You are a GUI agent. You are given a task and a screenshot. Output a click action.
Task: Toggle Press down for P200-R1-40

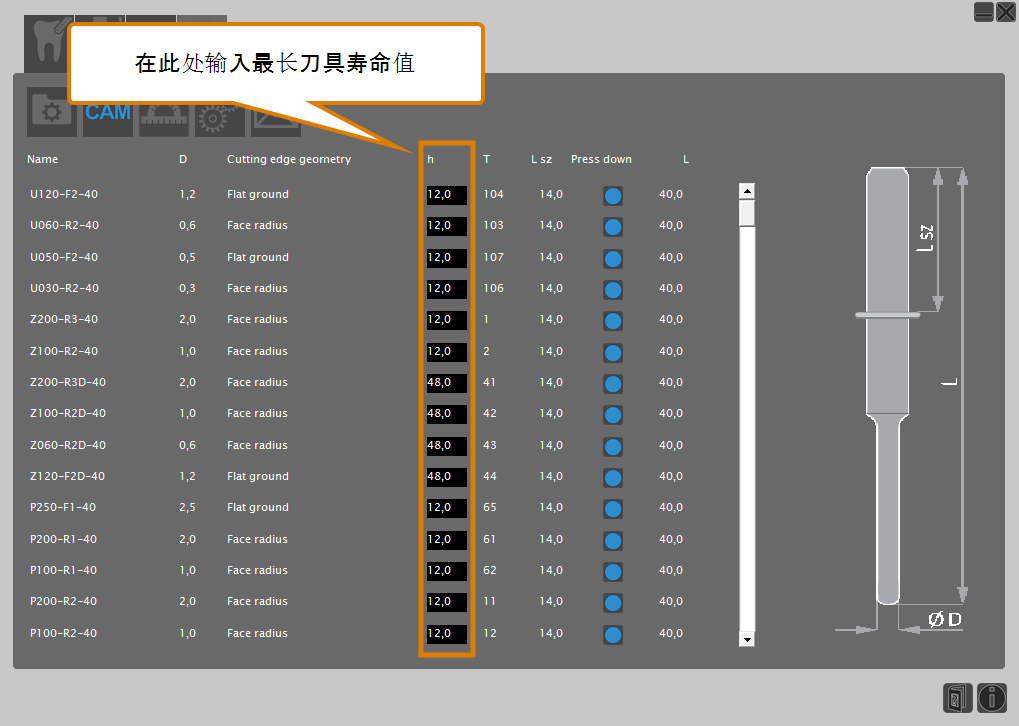click(x=613, y=541)
